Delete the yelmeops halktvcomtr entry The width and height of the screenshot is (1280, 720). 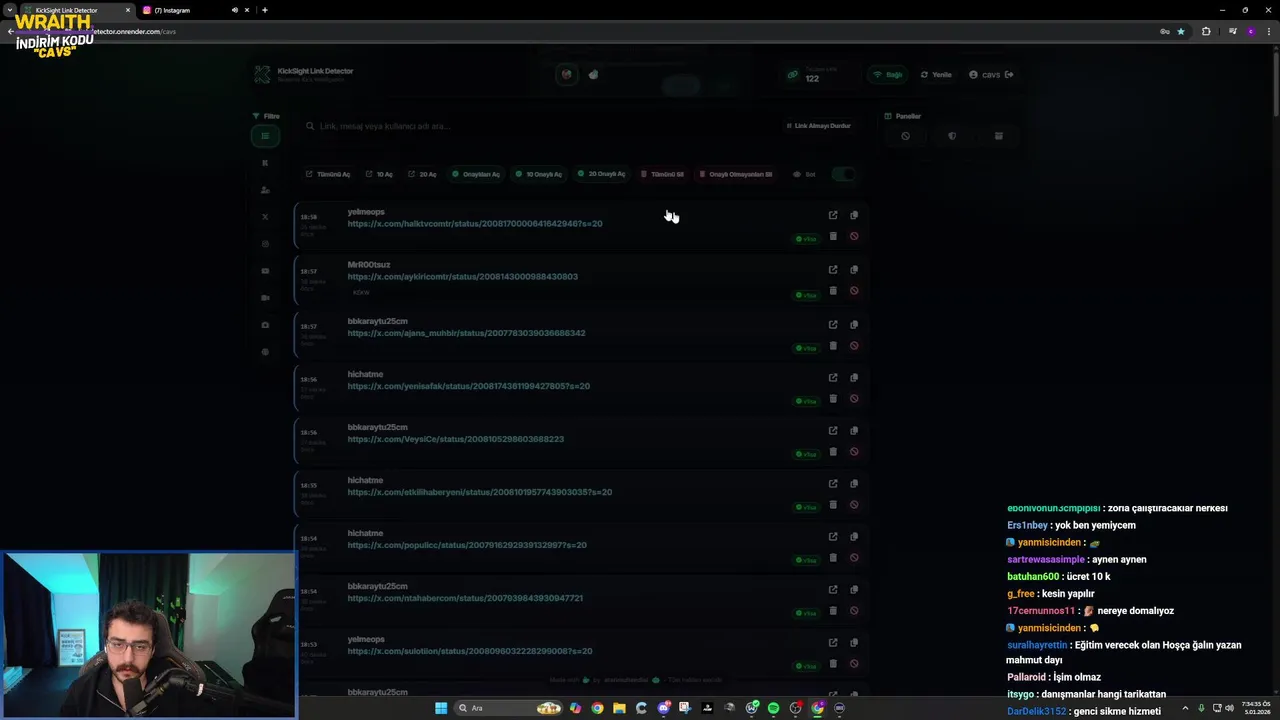pyautogui.click(x=833, y=237)
